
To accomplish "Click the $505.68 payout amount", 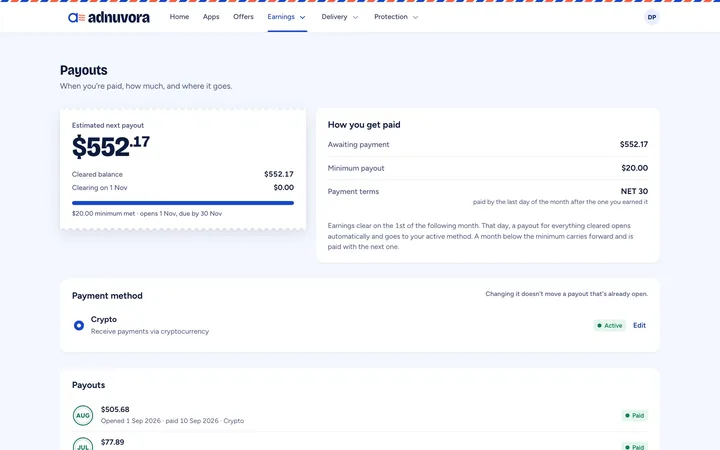I will point(115,410).
